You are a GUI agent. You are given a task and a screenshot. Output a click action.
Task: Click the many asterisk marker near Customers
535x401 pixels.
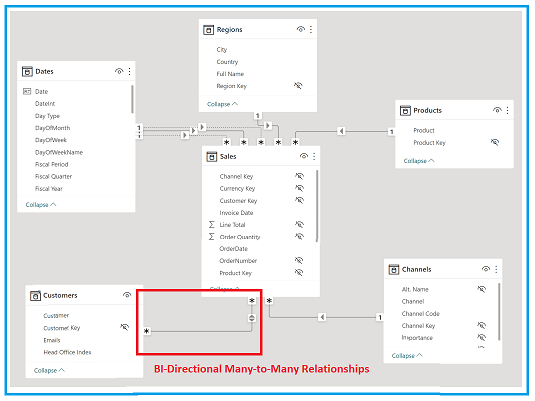pos(147,331)
